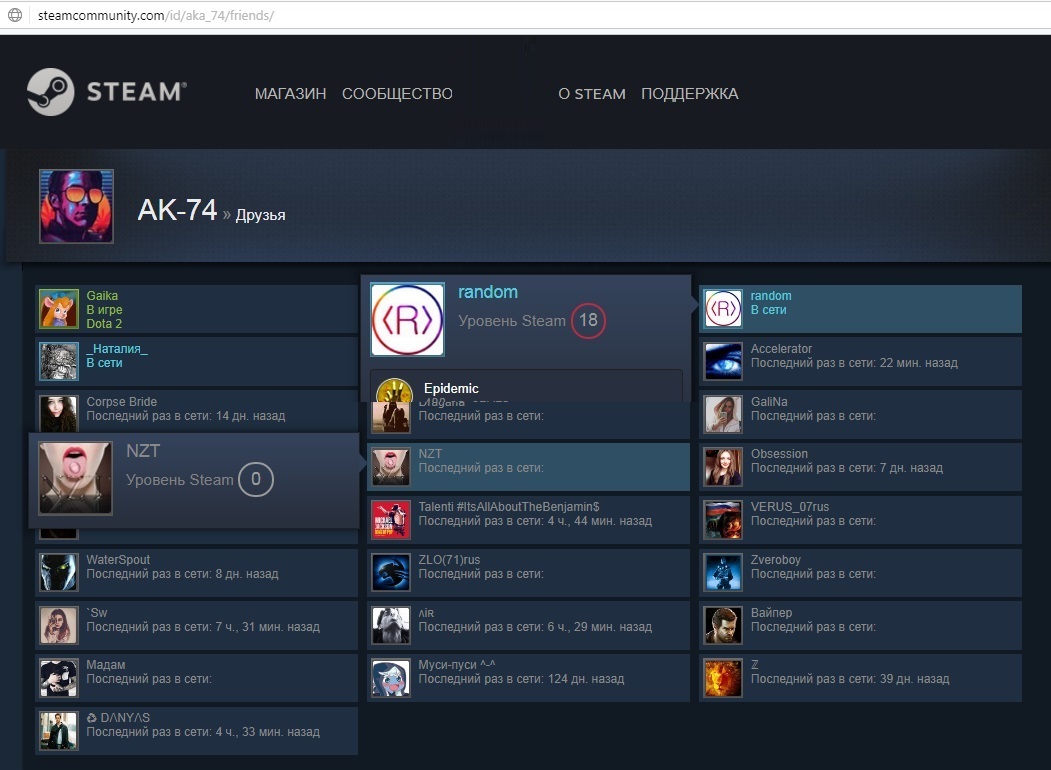
Task: Open the О STEAM page
Action: click(x=591, y=94)
